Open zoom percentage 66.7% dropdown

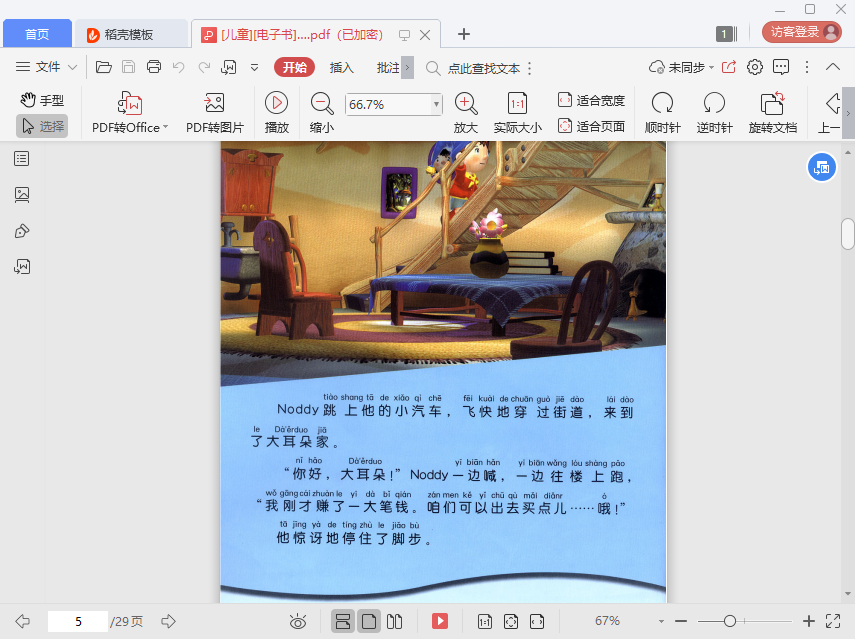[x=436, y=104]
